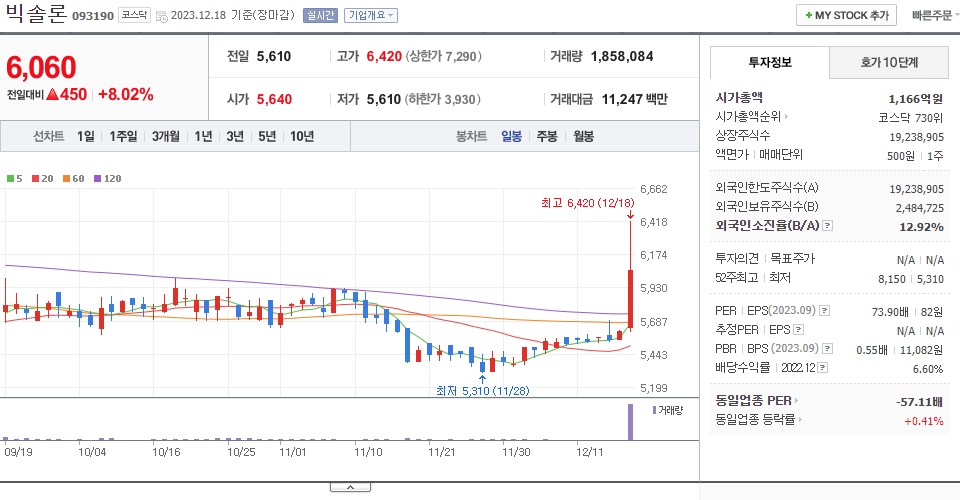Screen dimensions: 960x500
Task: Click the green 5-day moving average legend
Action: point(15,179)
